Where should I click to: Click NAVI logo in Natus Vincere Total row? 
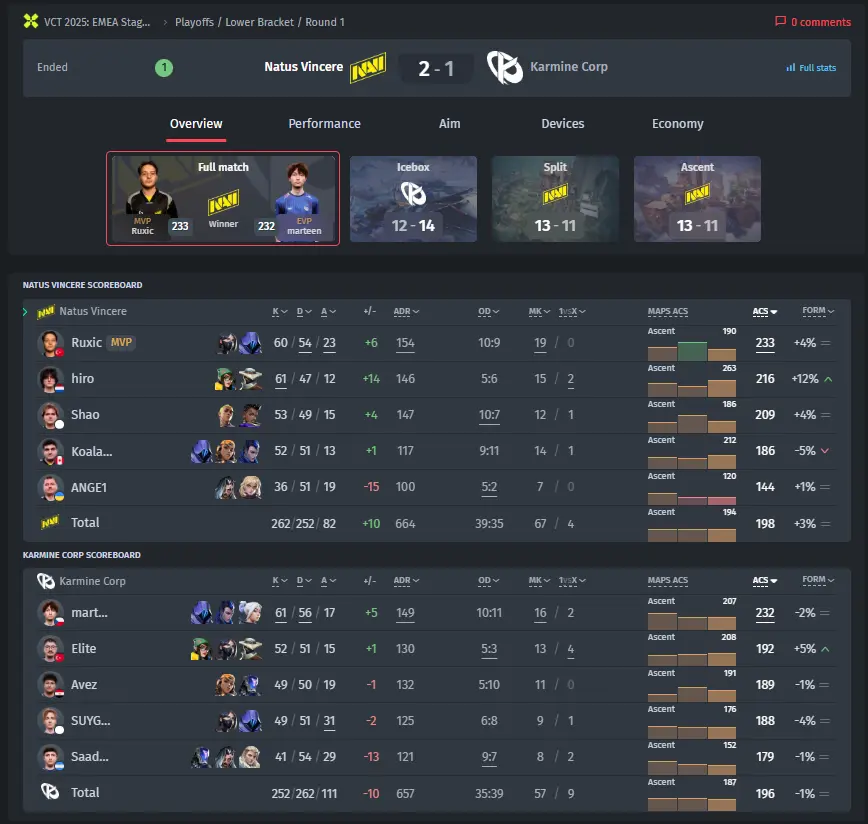(50, 522)
